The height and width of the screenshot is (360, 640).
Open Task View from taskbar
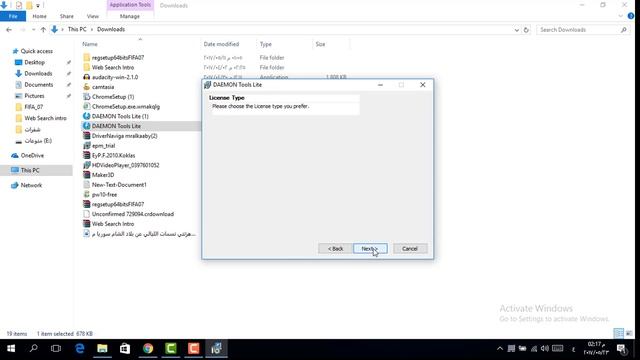click(56, 349)
